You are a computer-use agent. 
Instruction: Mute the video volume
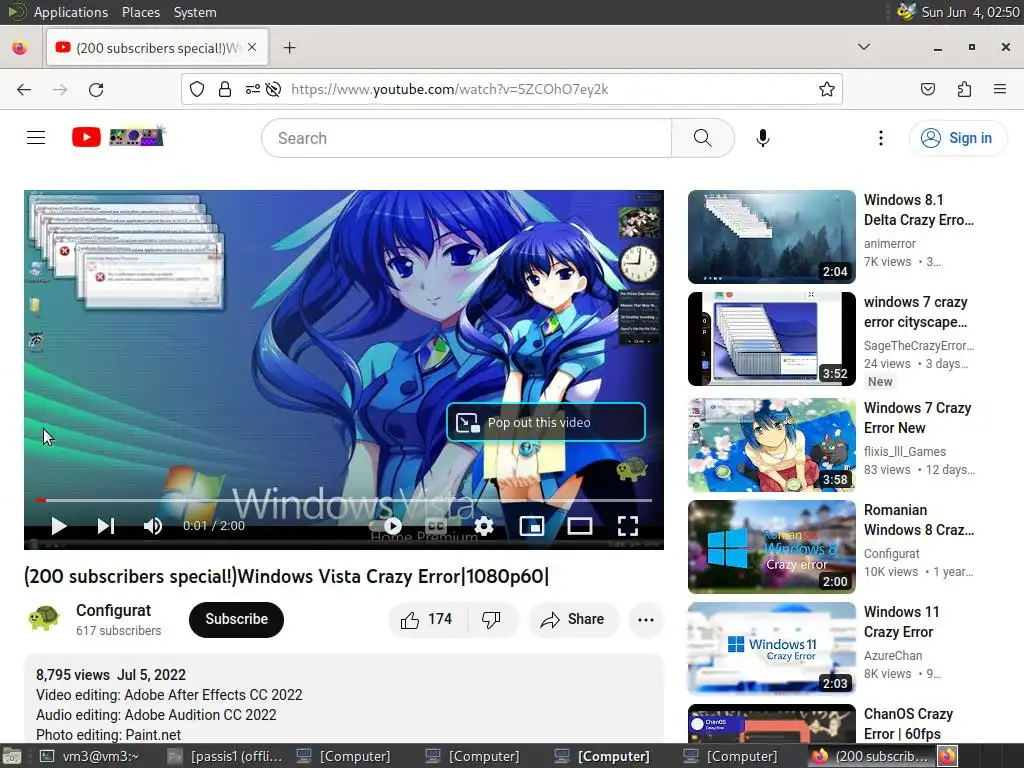point(153,526)
